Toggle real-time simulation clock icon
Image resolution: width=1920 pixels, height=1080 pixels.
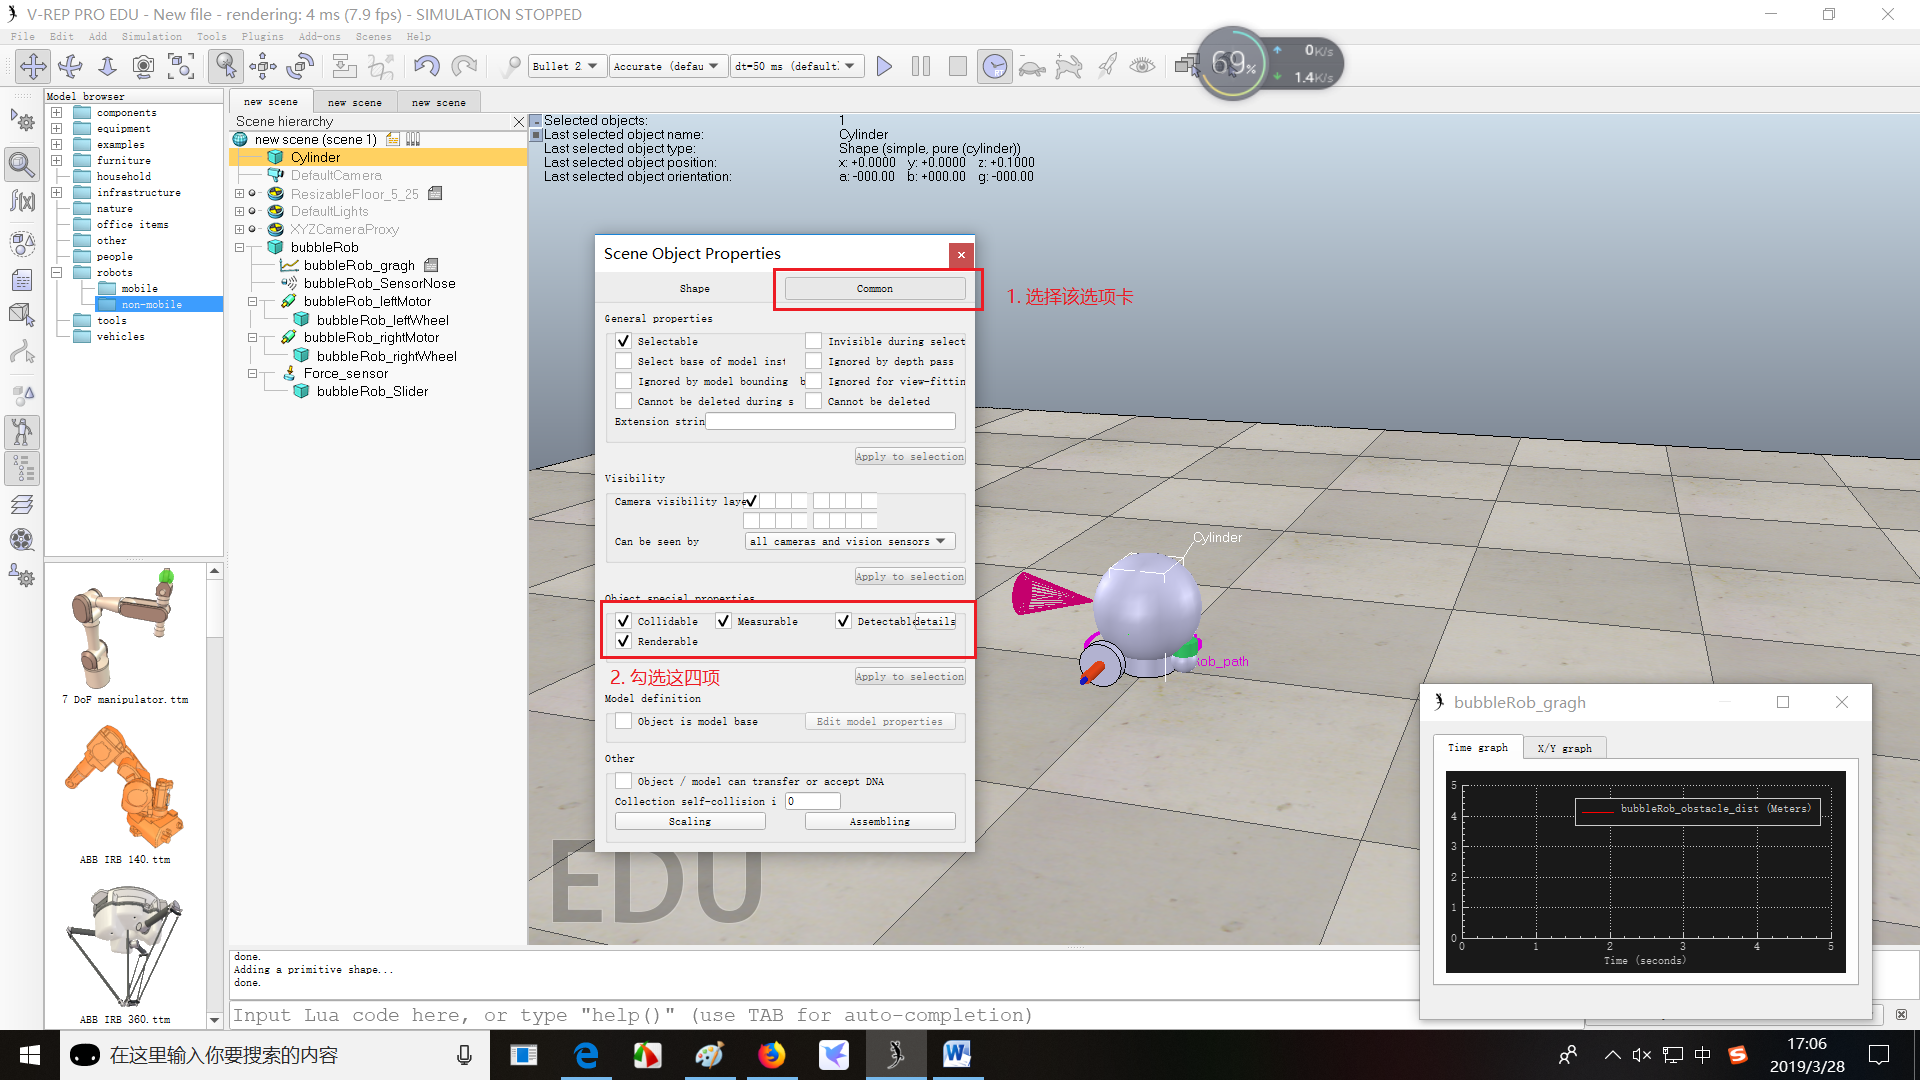coord(994,66)
